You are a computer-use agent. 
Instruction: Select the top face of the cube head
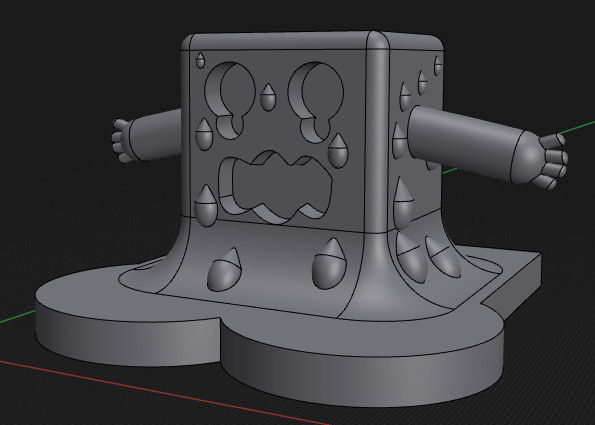(x=311, y=41)
